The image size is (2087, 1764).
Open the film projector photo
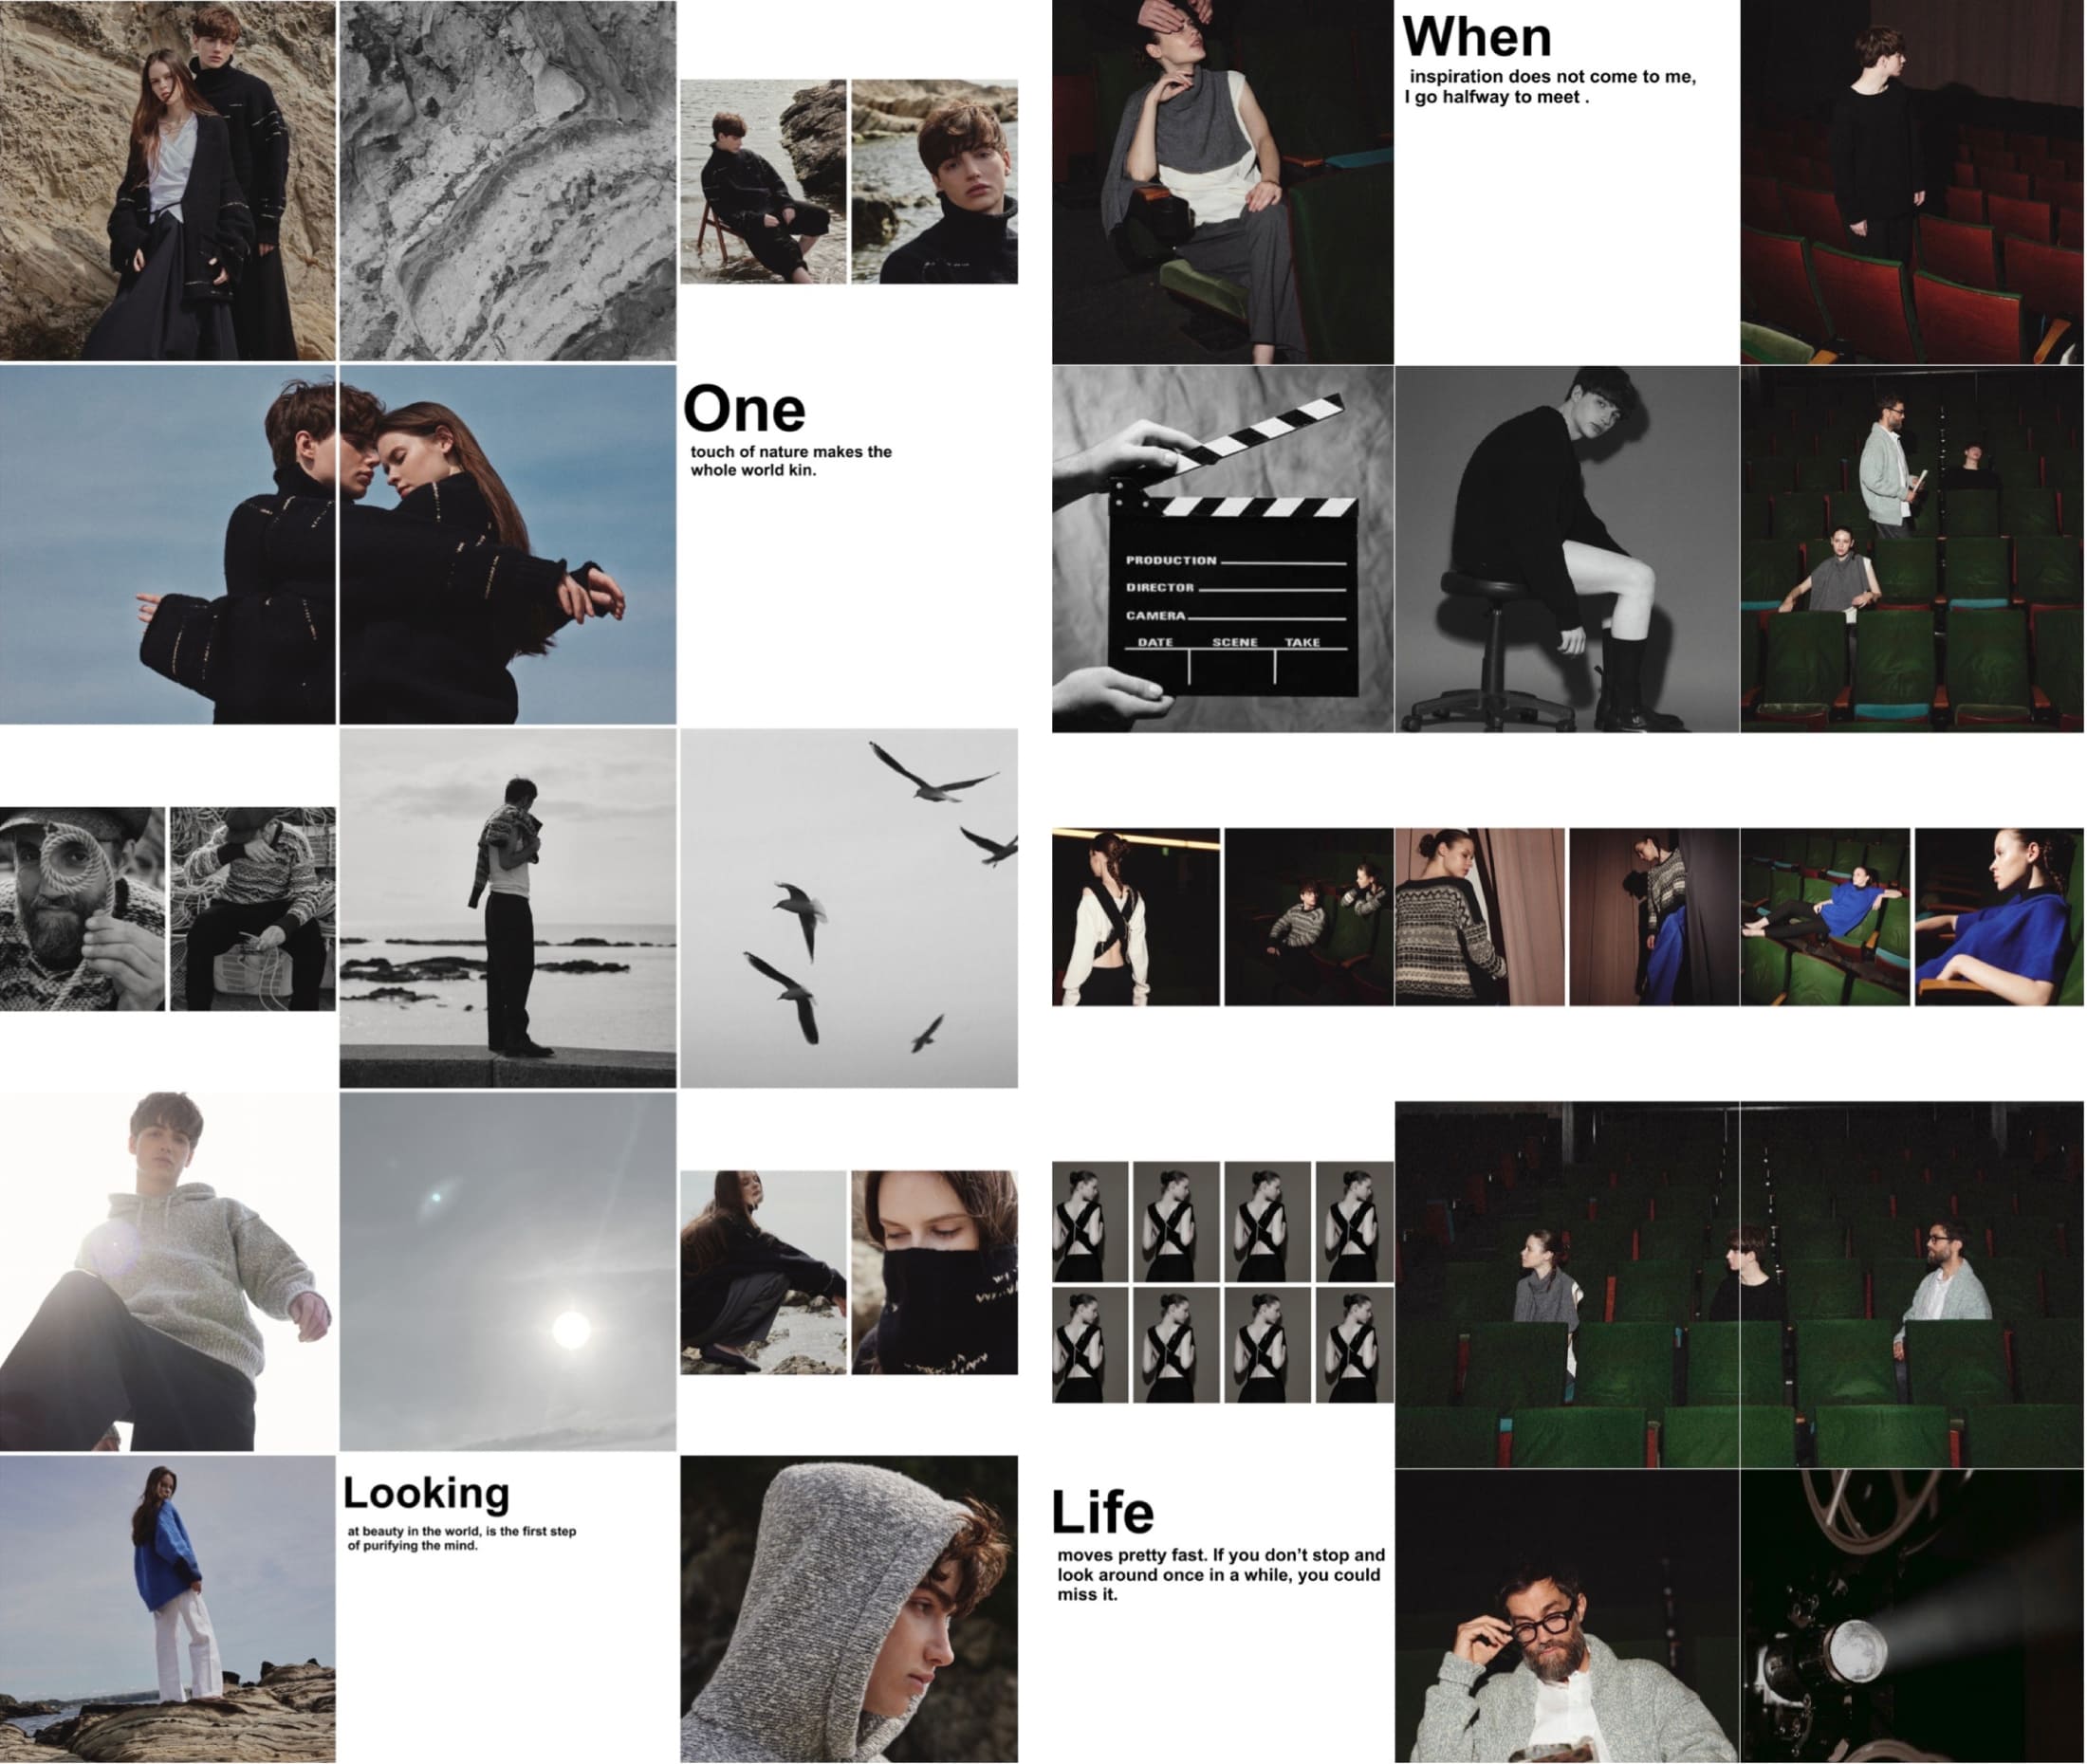coord(1911,1616)
